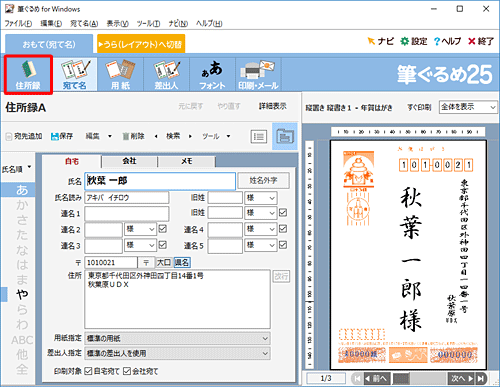
Task: Expand the 編集 edit dropdown arrow
Action: 110,136
